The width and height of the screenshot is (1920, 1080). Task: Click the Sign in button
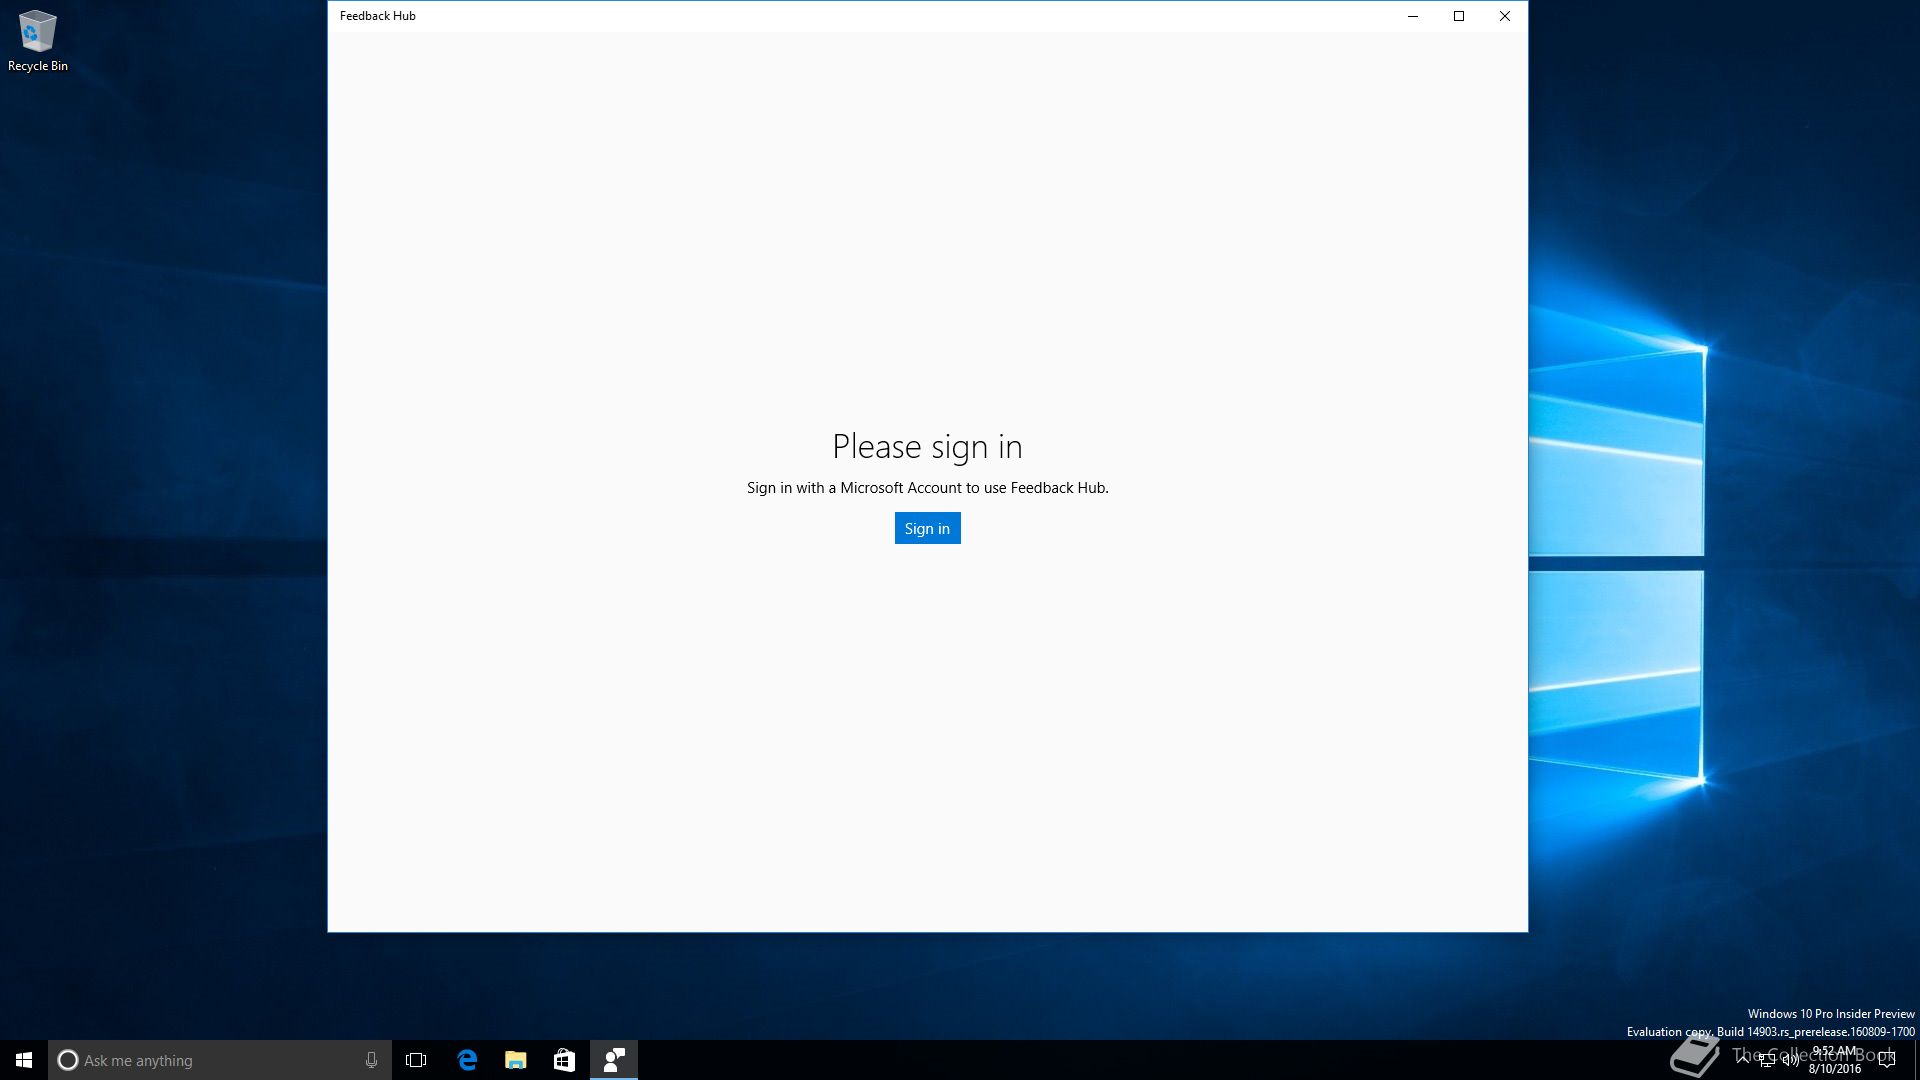click(x=927, y=528)
